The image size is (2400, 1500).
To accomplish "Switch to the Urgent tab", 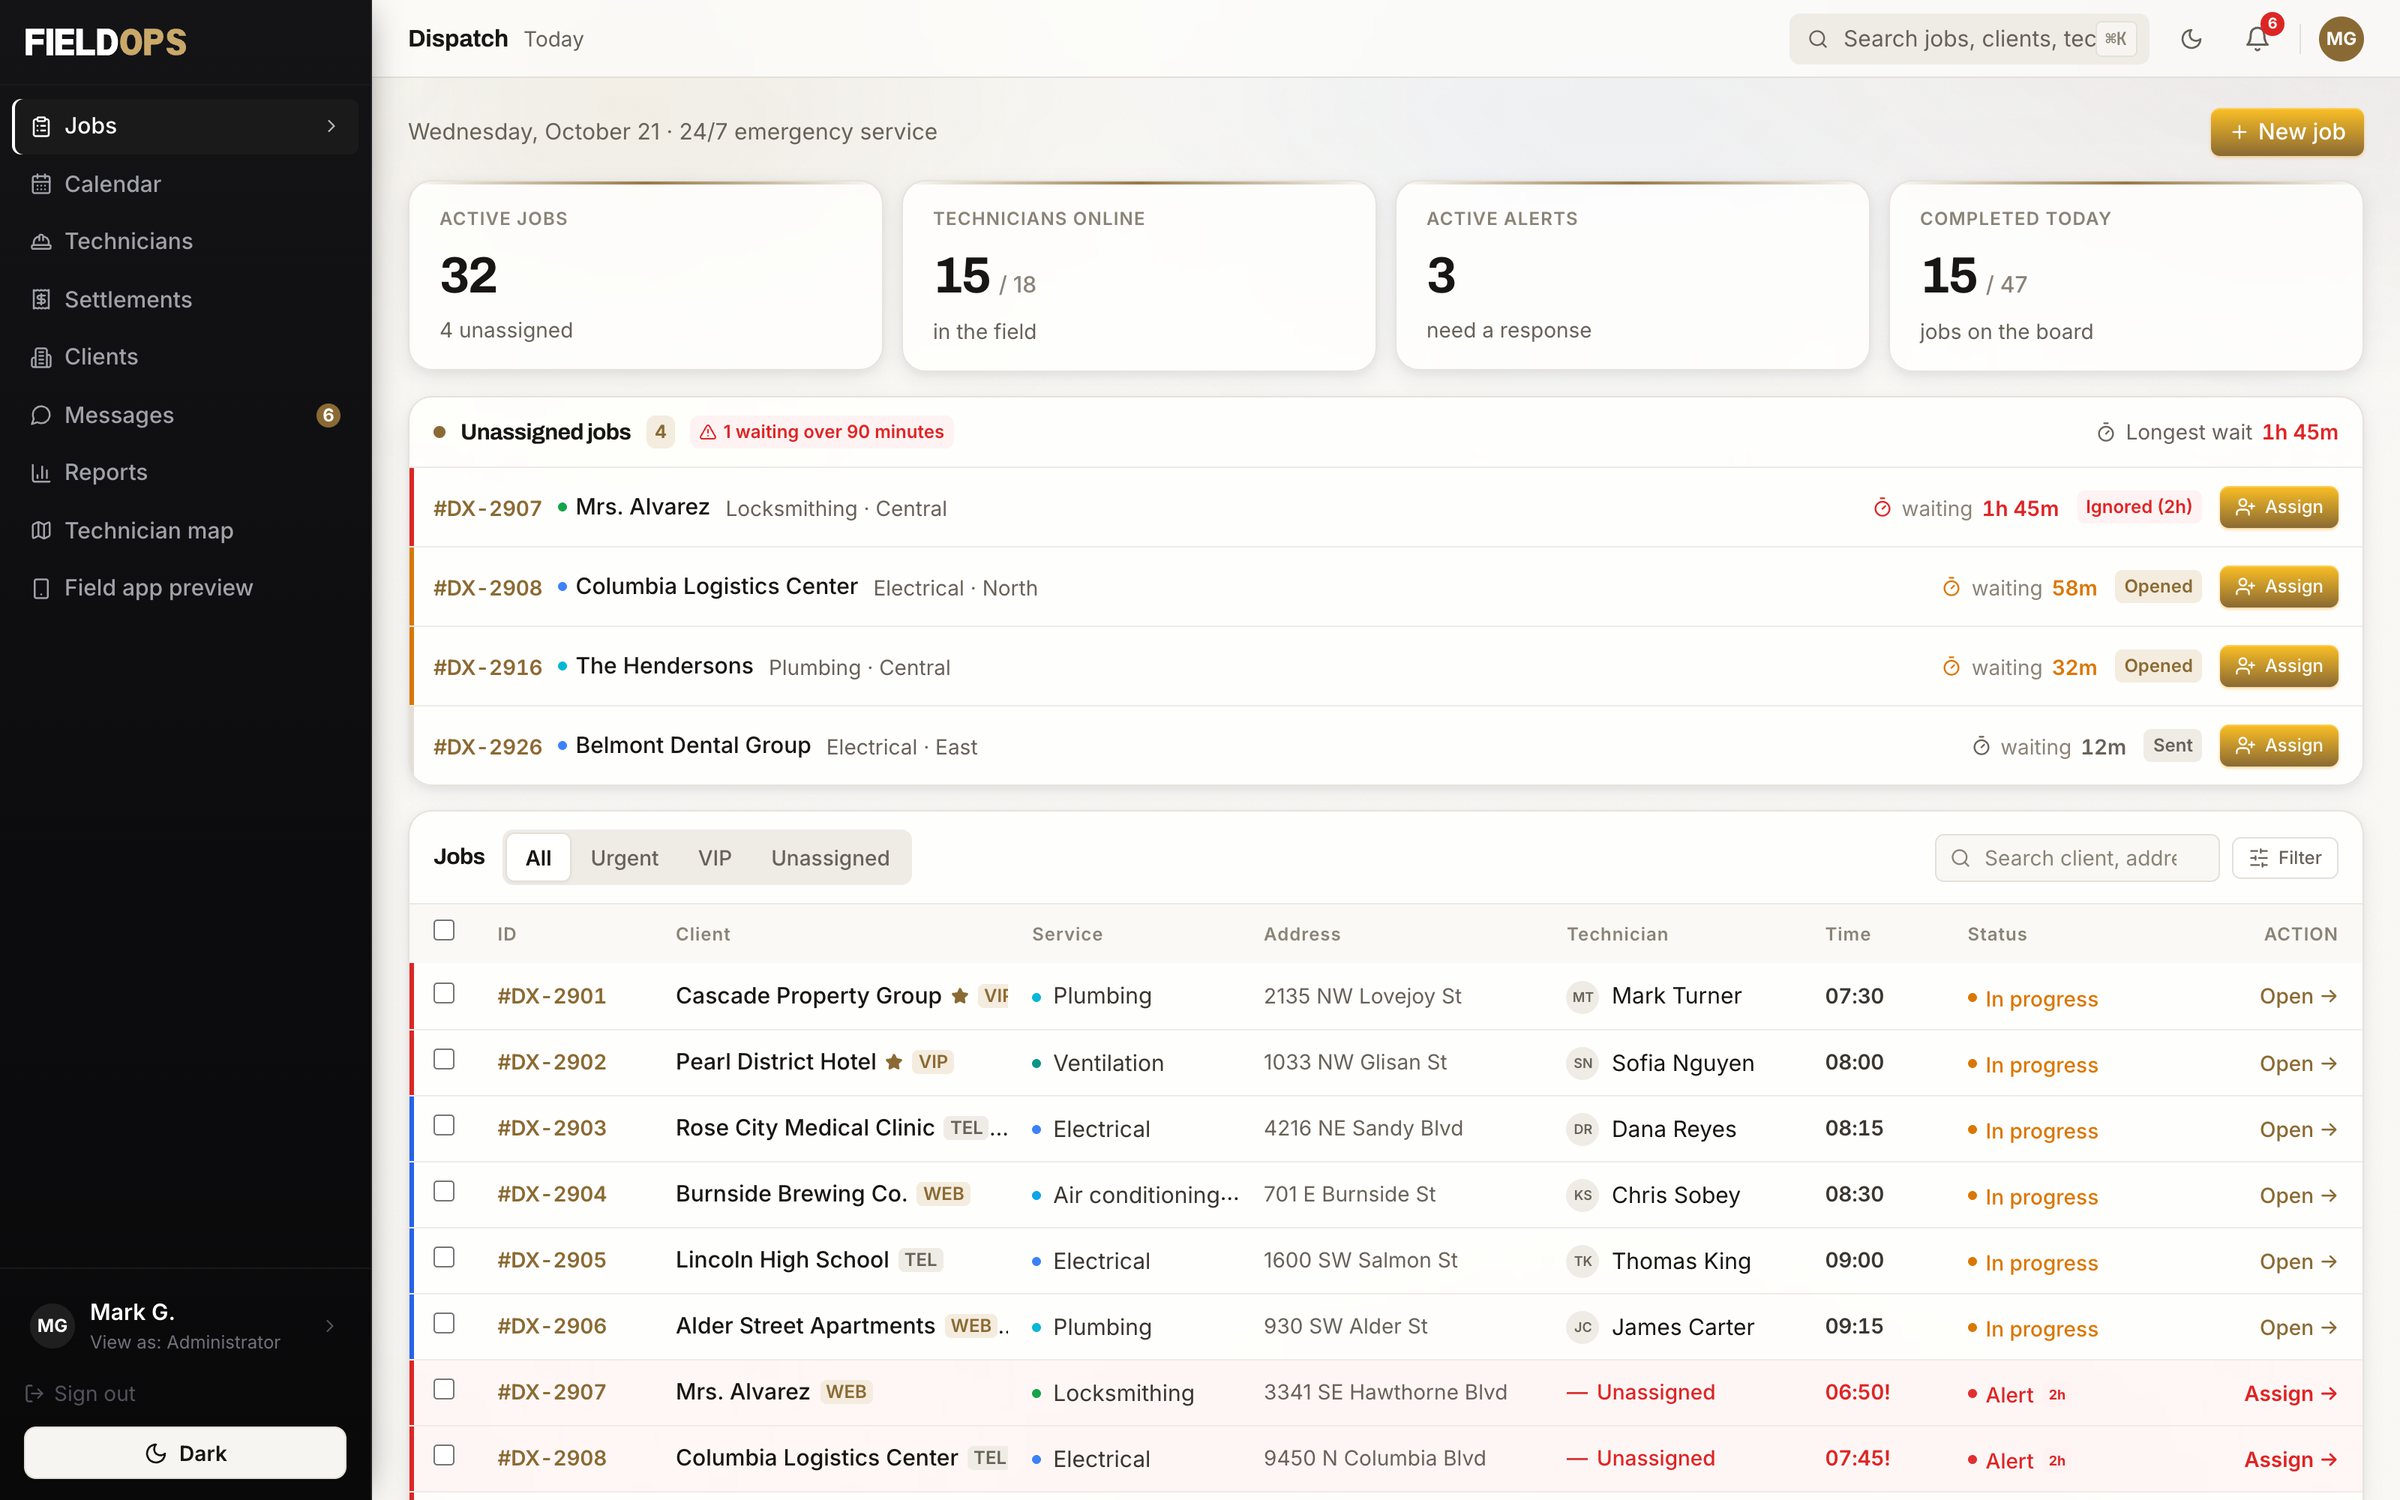I will point(624,857).
